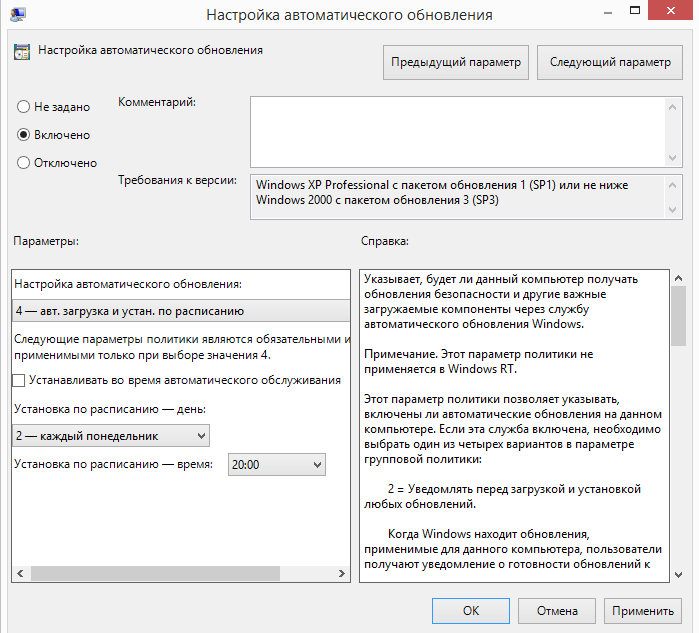Open the automatic update mode dropdown

pyautogui.click(x=180, y=311)
